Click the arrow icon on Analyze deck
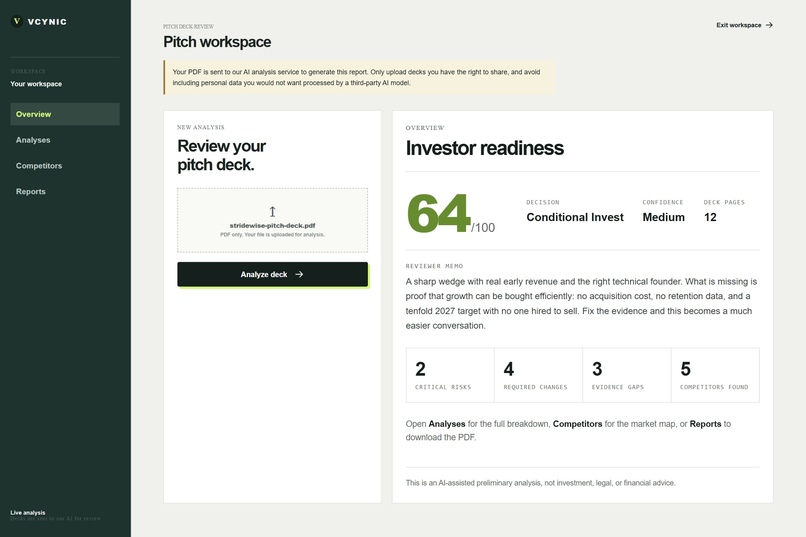The image size is (806, 537). 299,274
